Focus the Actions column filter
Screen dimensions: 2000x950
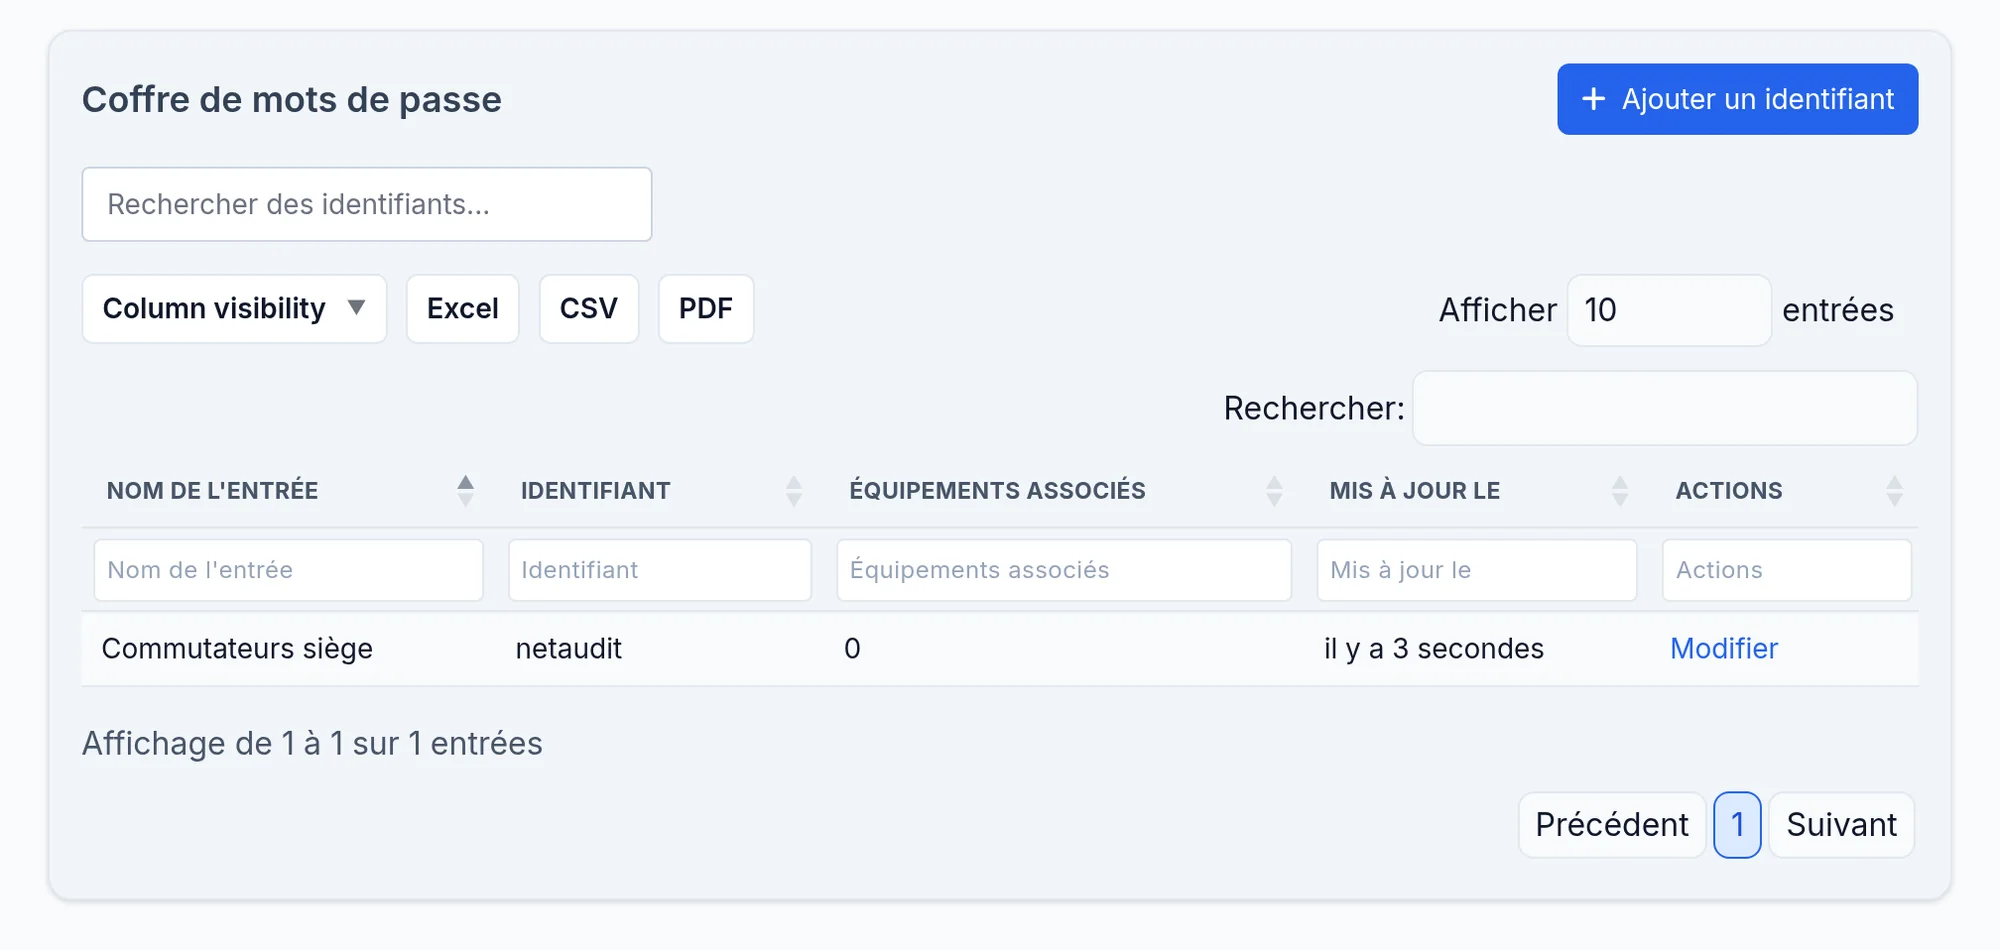[1787, 570]
